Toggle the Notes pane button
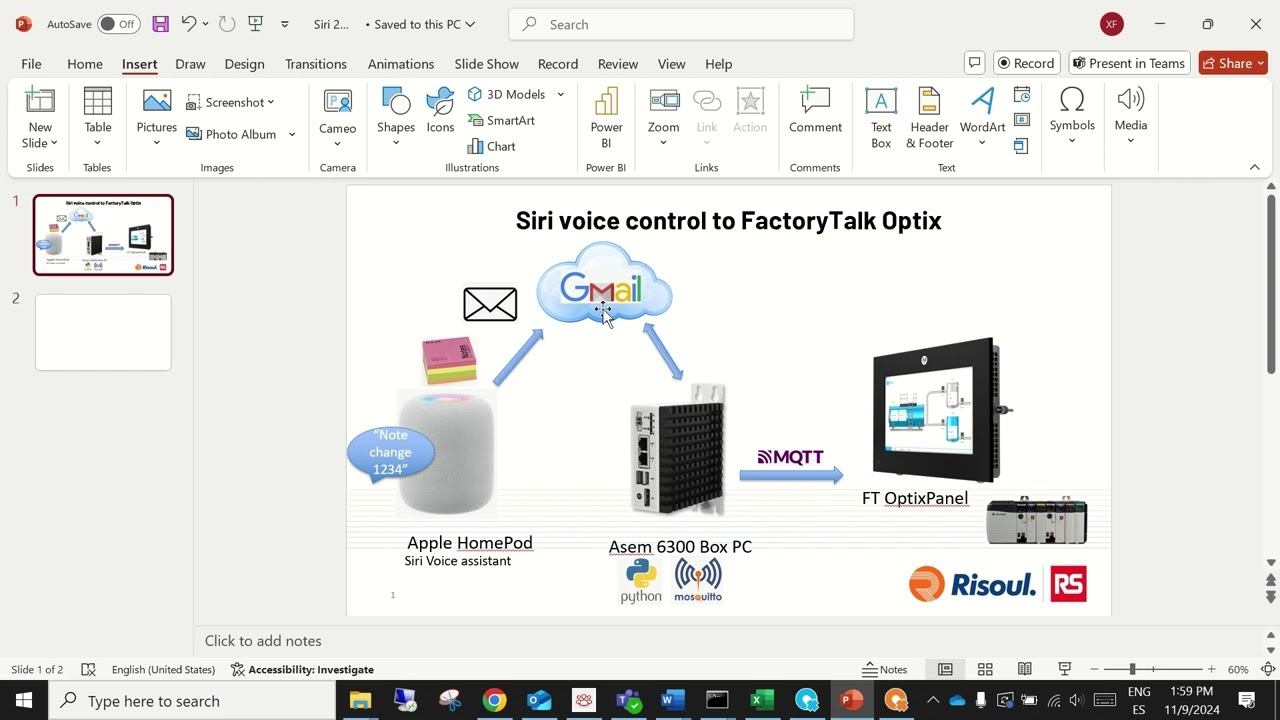This screenshot has width=1280, height=720. coord(885,669)
